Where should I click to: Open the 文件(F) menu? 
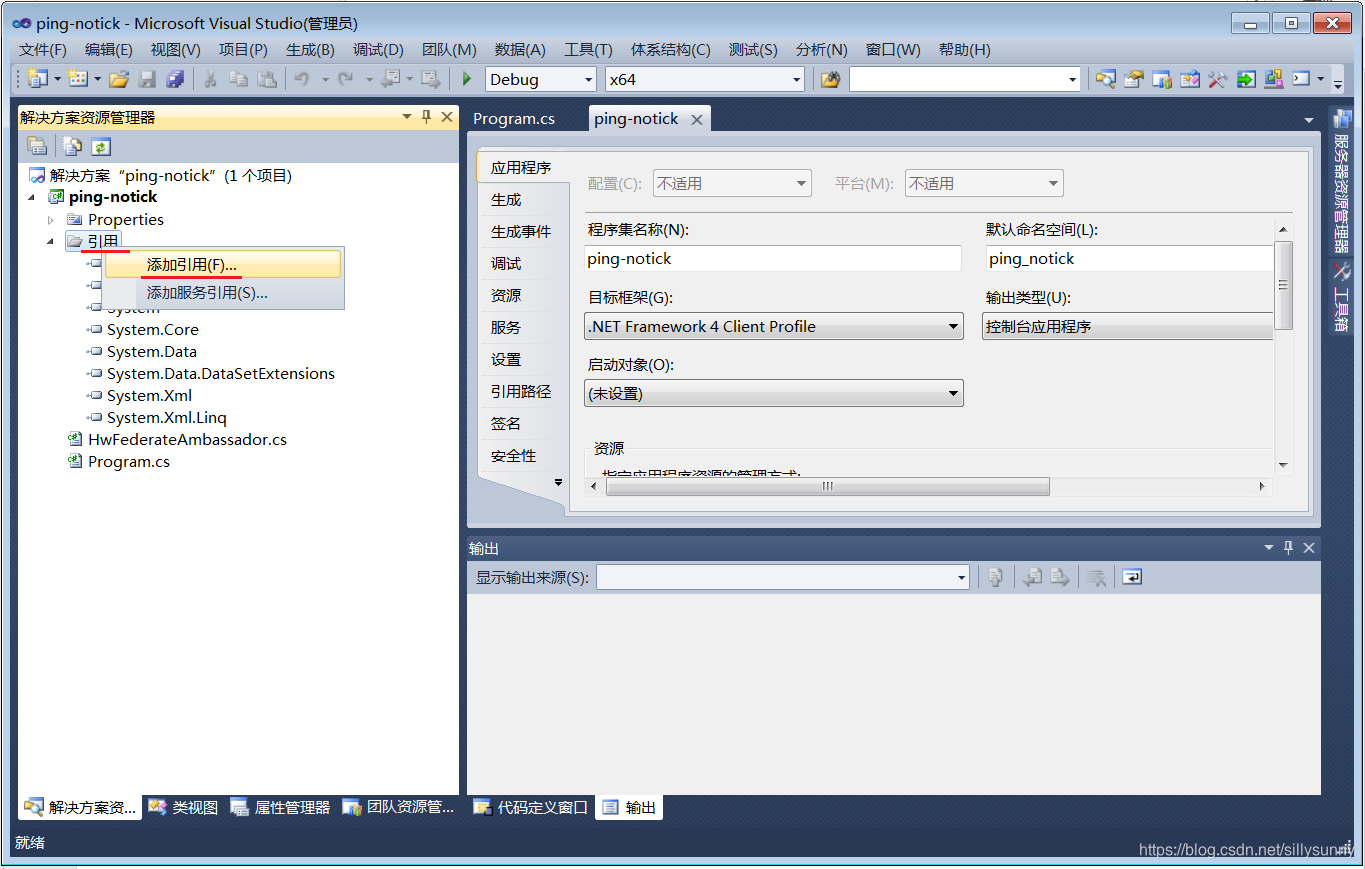pos(42,50)
